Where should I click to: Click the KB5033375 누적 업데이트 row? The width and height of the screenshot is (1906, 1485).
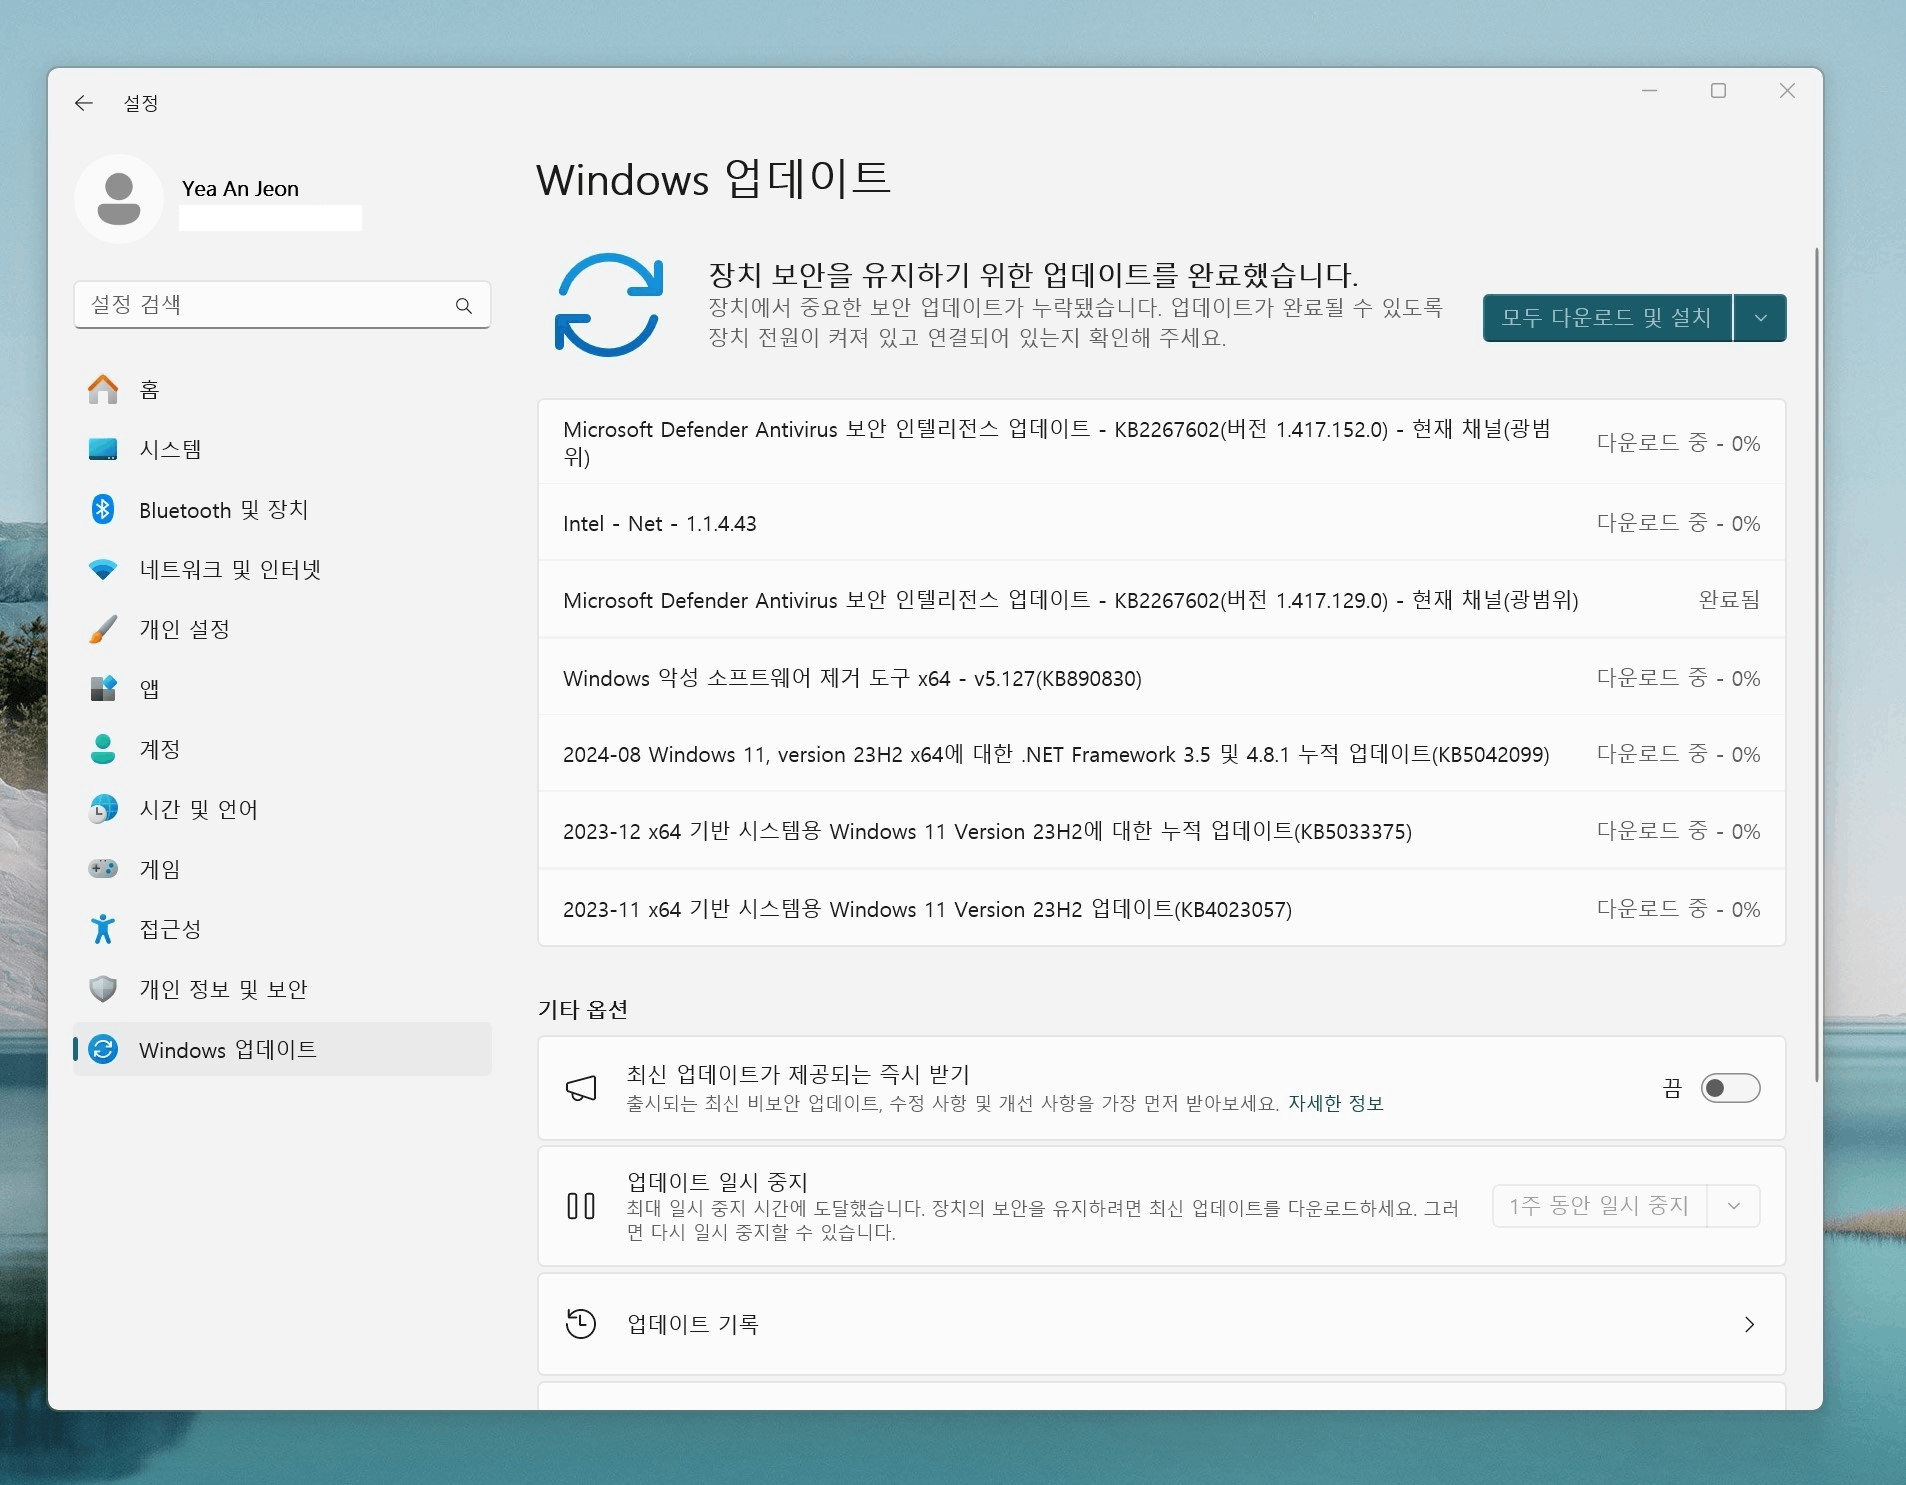[x=1162, y=831]
